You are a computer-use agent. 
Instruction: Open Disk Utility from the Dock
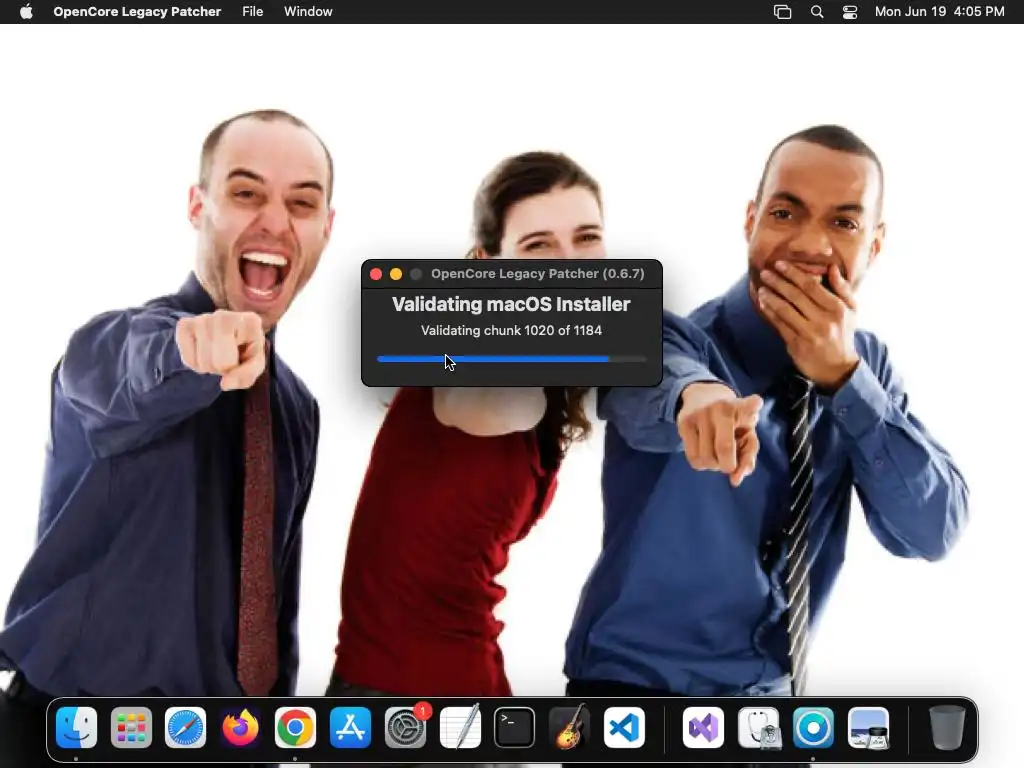click(759, 728)
